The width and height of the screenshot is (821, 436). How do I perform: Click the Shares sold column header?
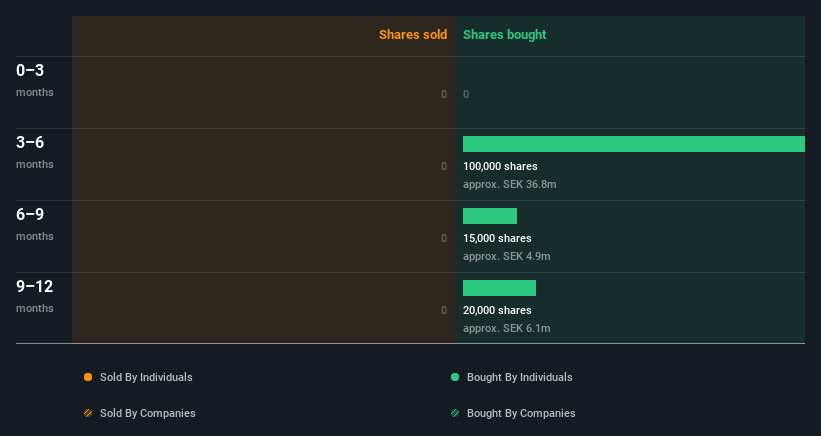click(x=413, y=35)
